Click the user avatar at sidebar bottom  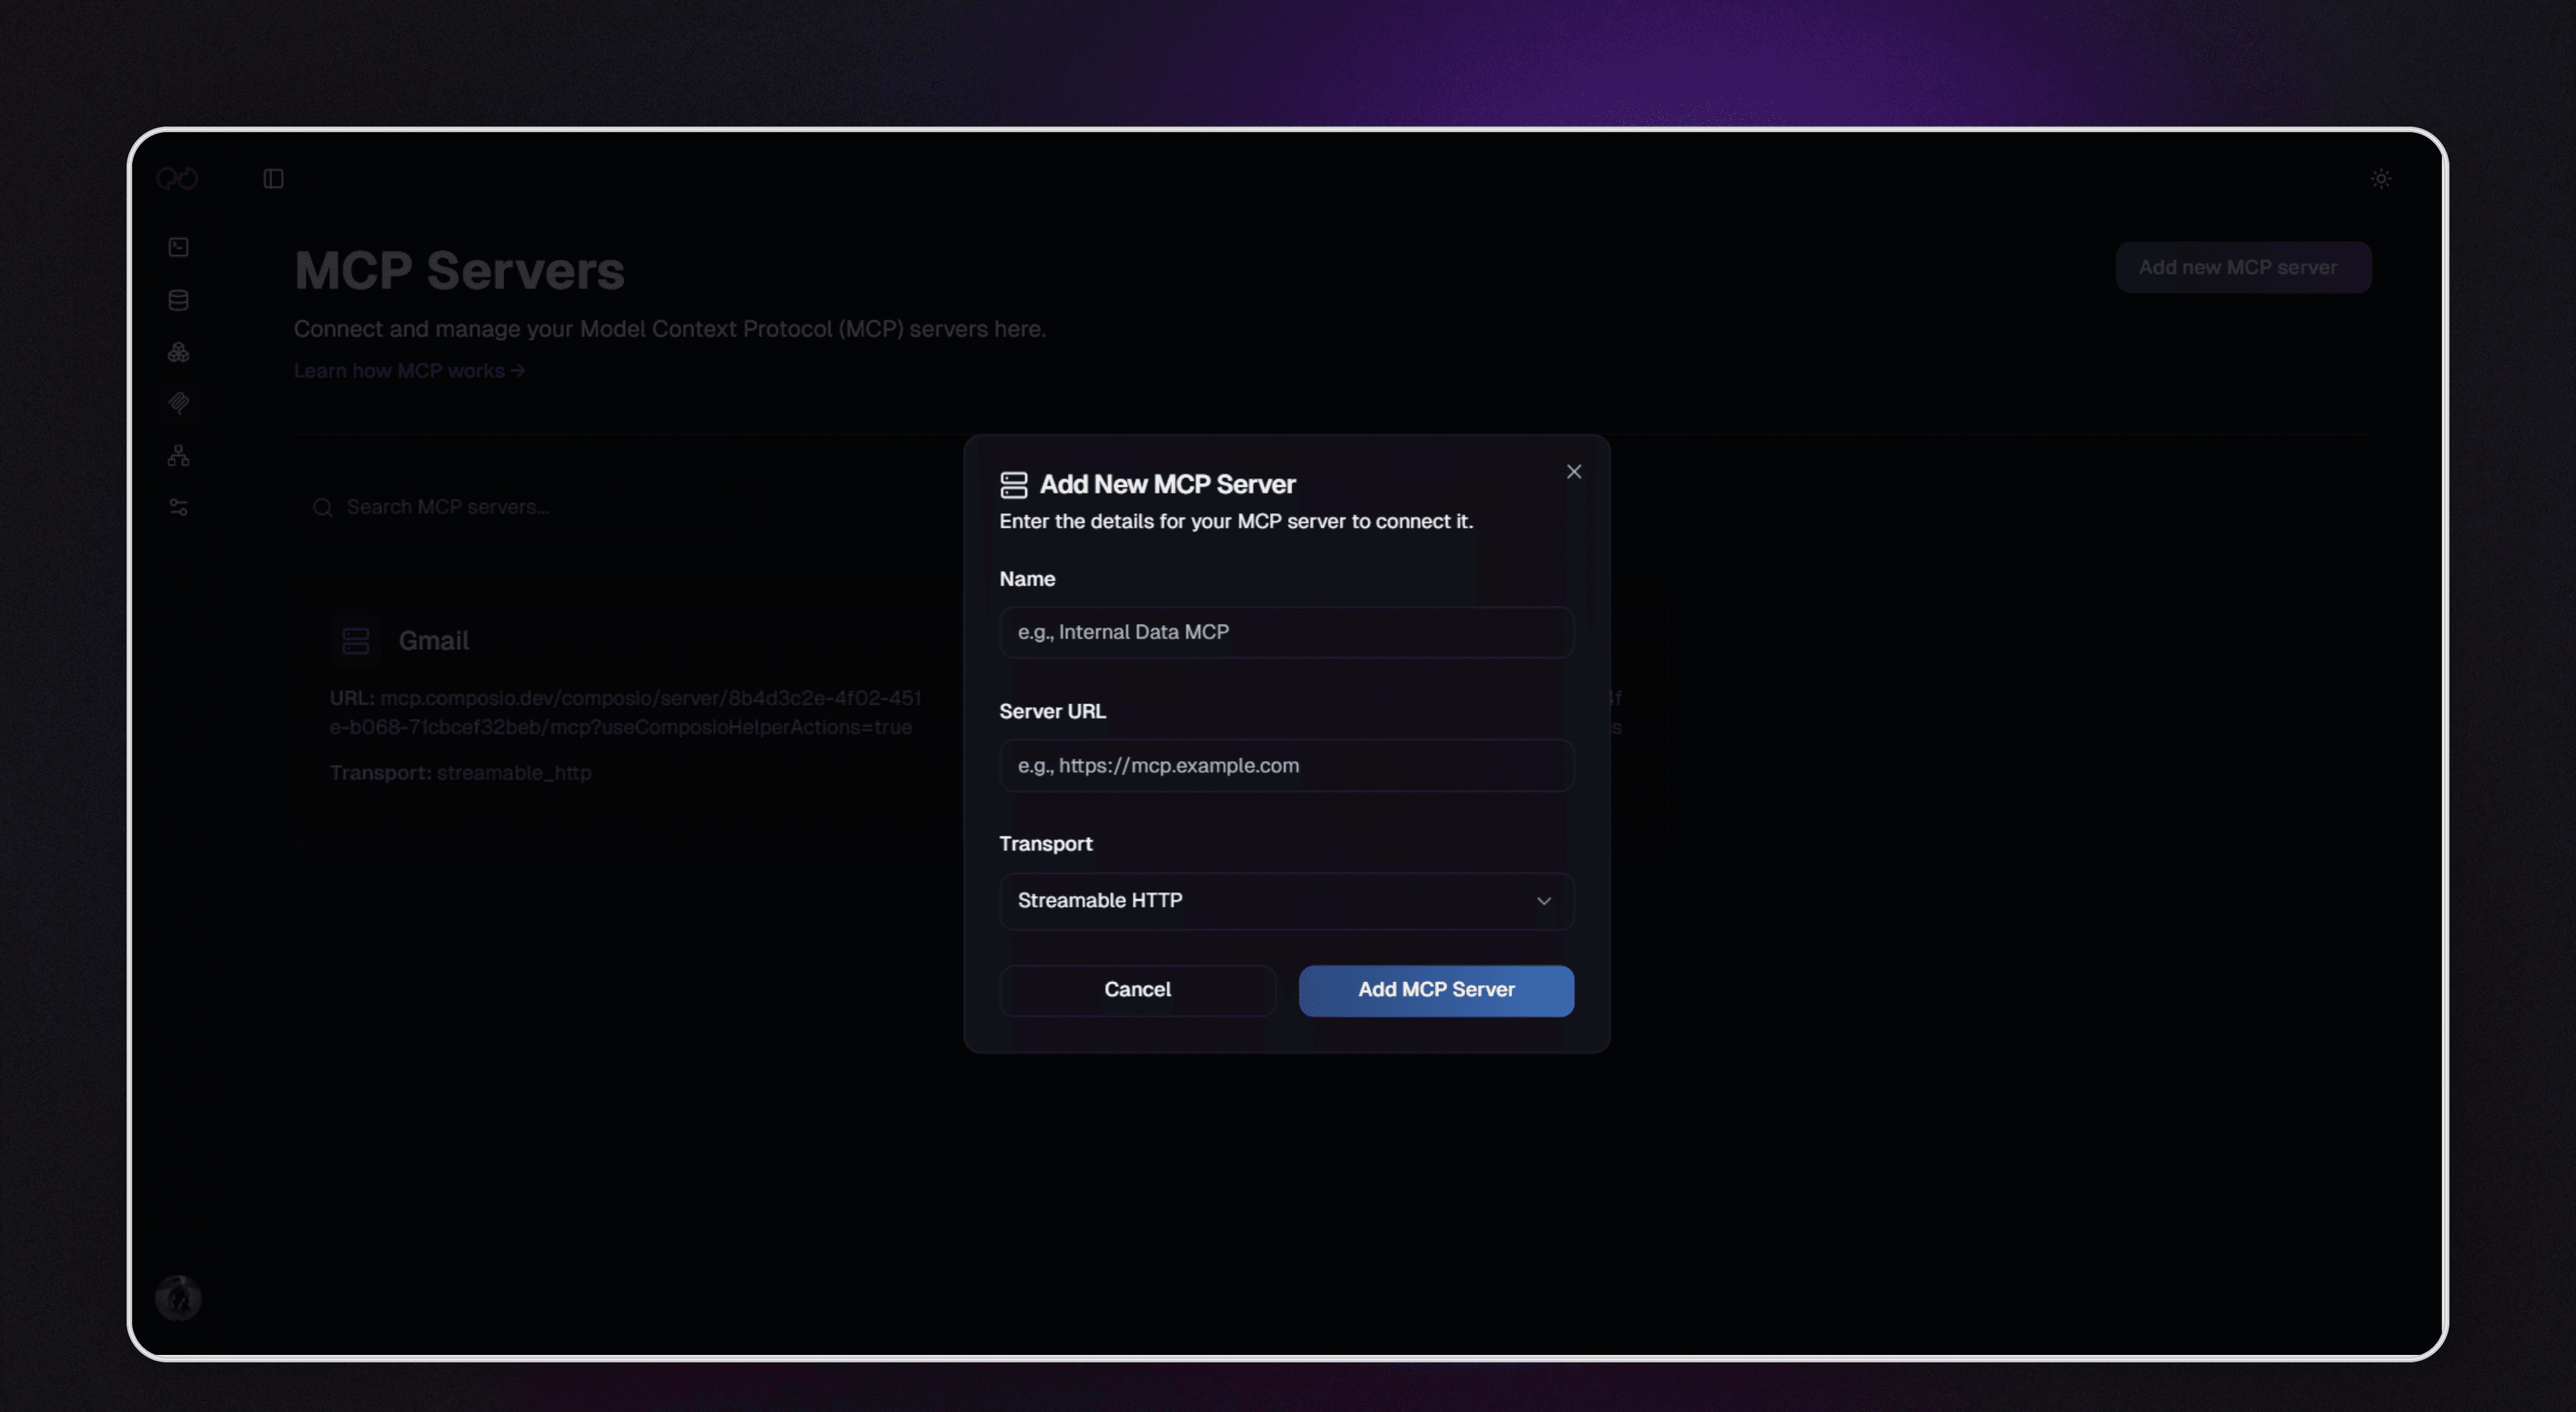(x=179, y=1298)
